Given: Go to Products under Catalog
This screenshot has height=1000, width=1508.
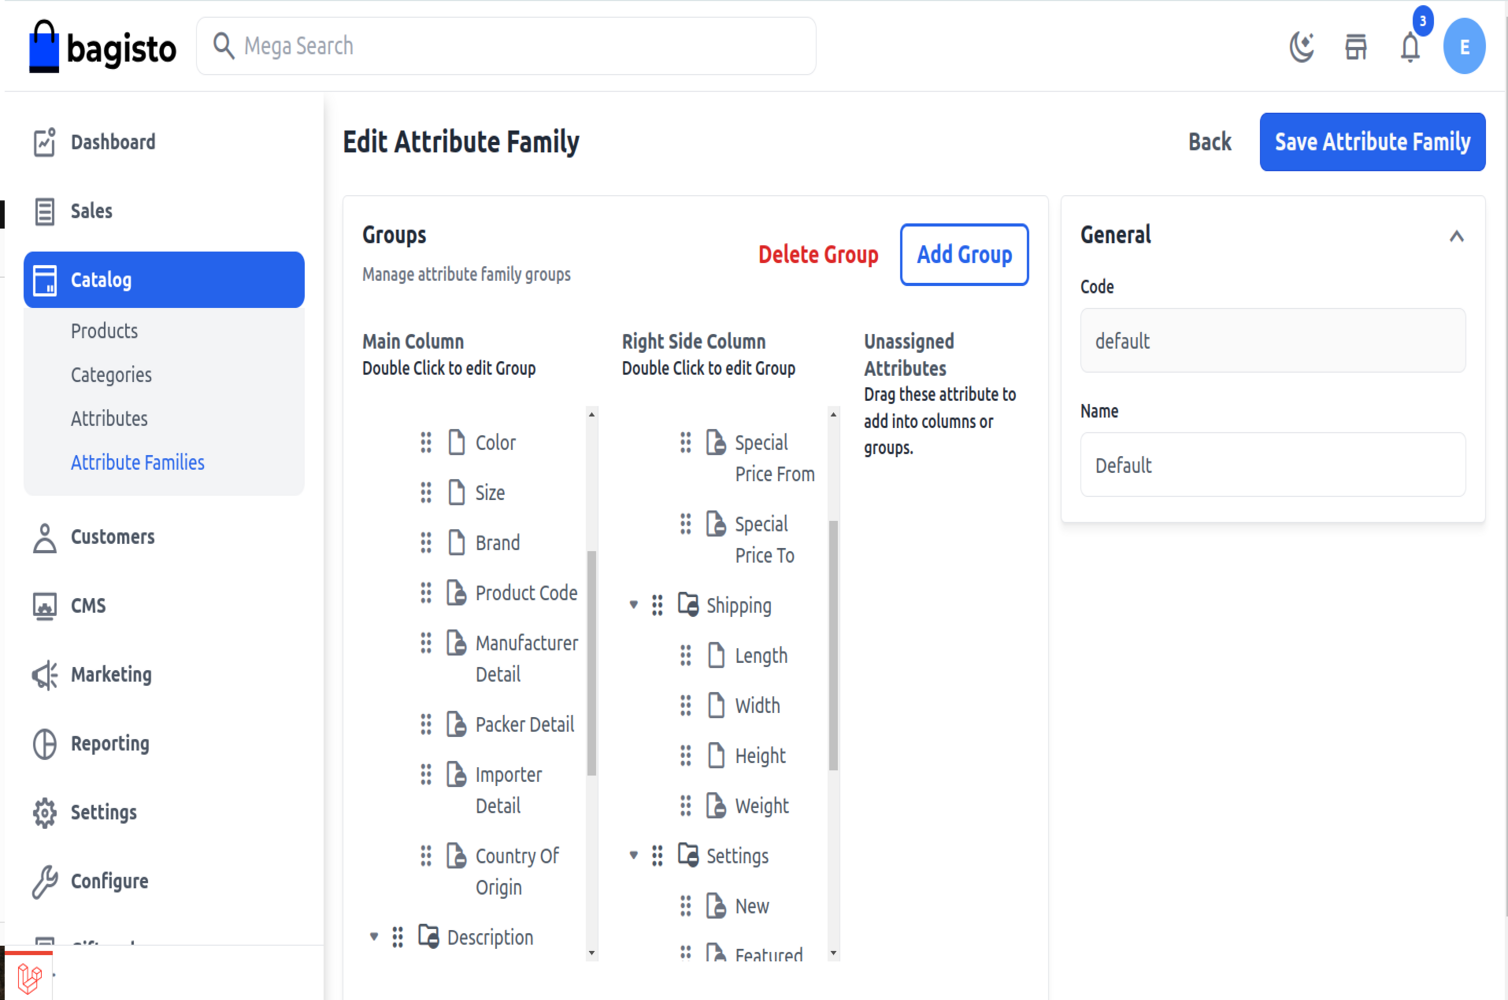Looking at the screenshot, I should pyautogui.click(x=104, y=331).
